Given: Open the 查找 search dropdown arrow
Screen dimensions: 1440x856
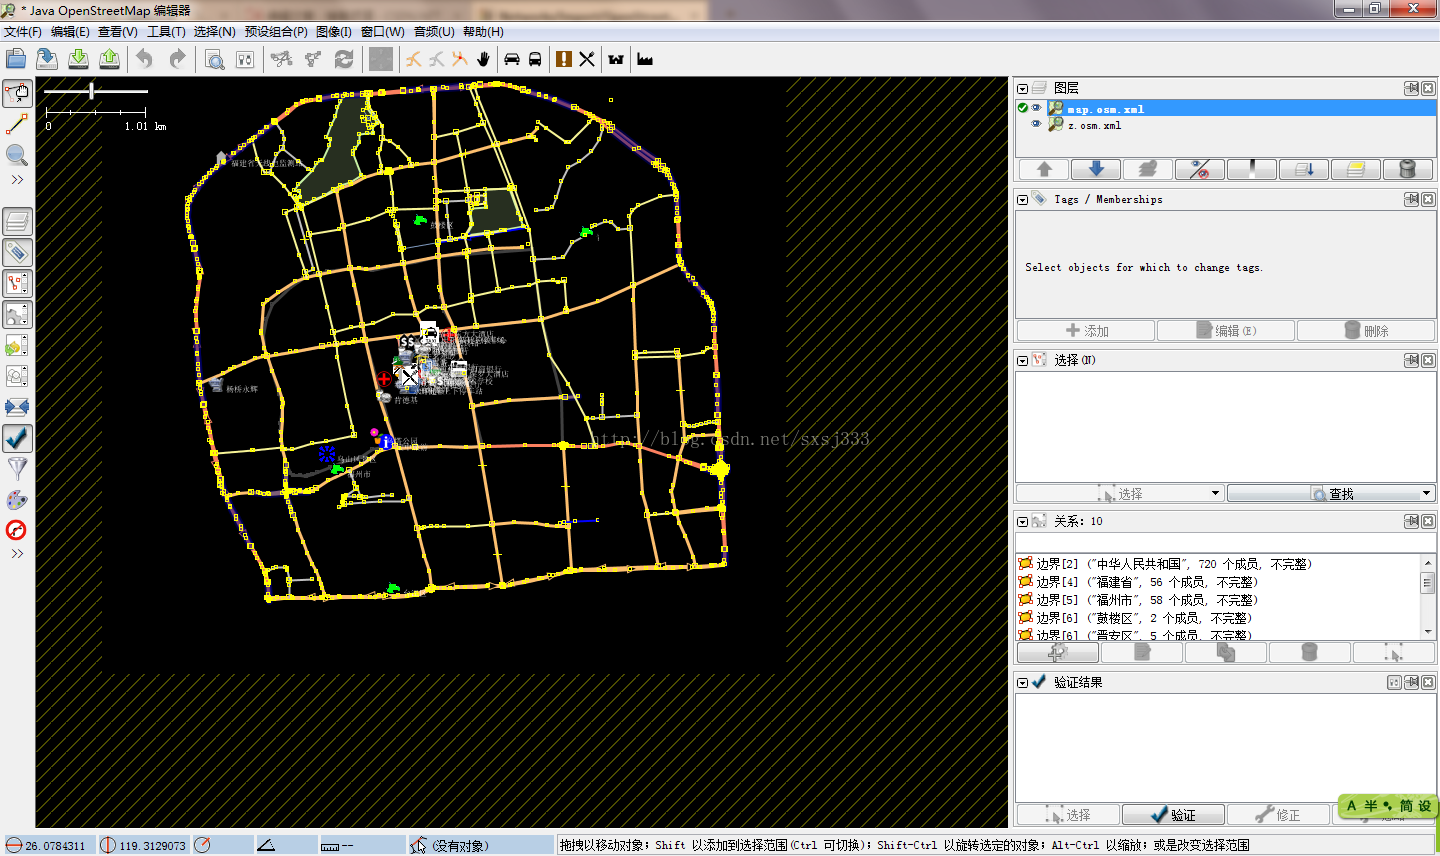Looking at the screenshot, I should [x=1426, y=494].
